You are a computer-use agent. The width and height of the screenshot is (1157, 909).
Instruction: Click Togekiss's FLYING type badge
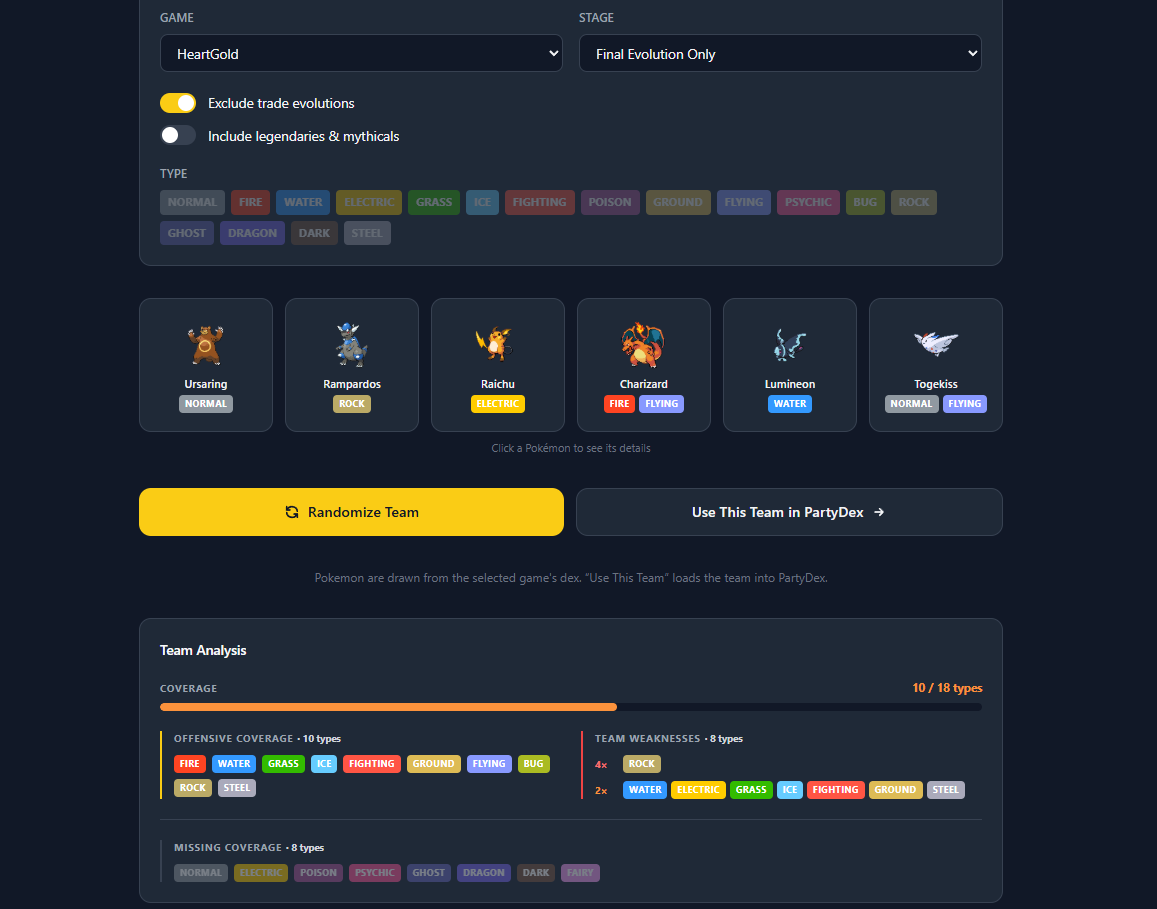coord(964,404)
